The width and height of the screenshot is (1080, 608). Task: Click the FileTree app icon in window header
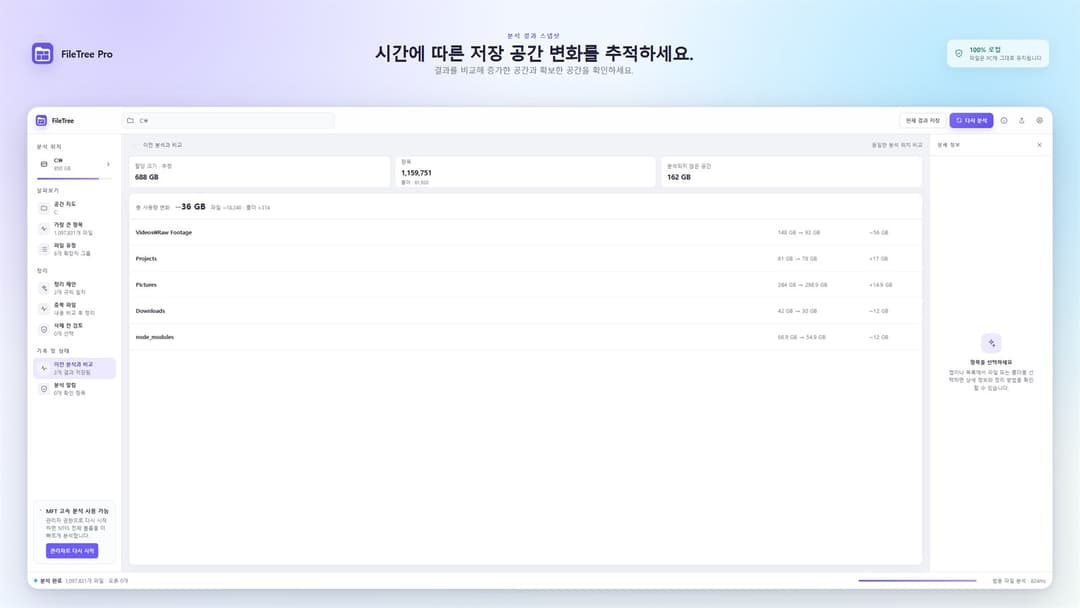(41, 120)
